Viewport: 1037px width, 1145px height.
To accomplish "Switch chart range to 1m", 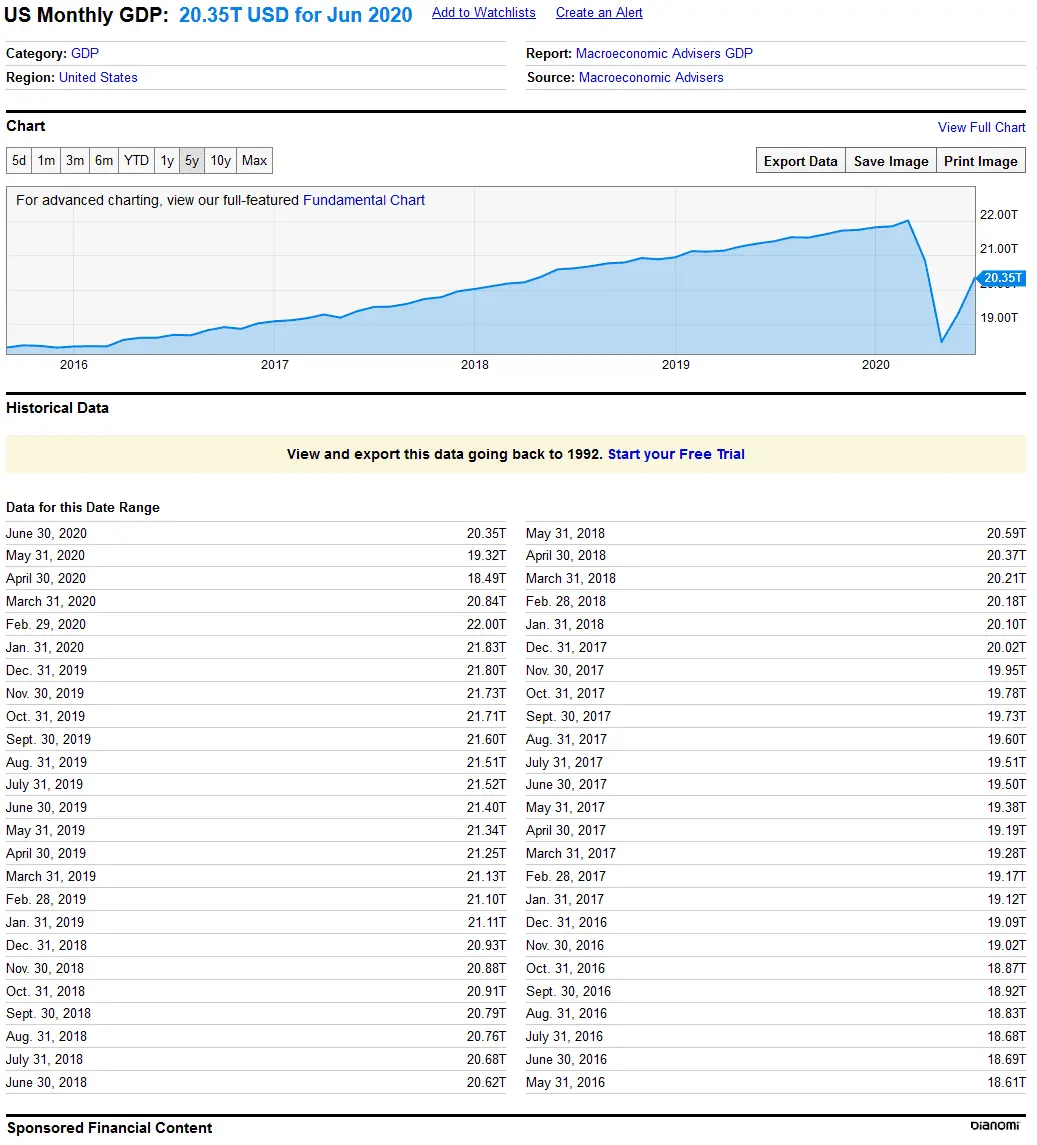I will tap(47, 161).
